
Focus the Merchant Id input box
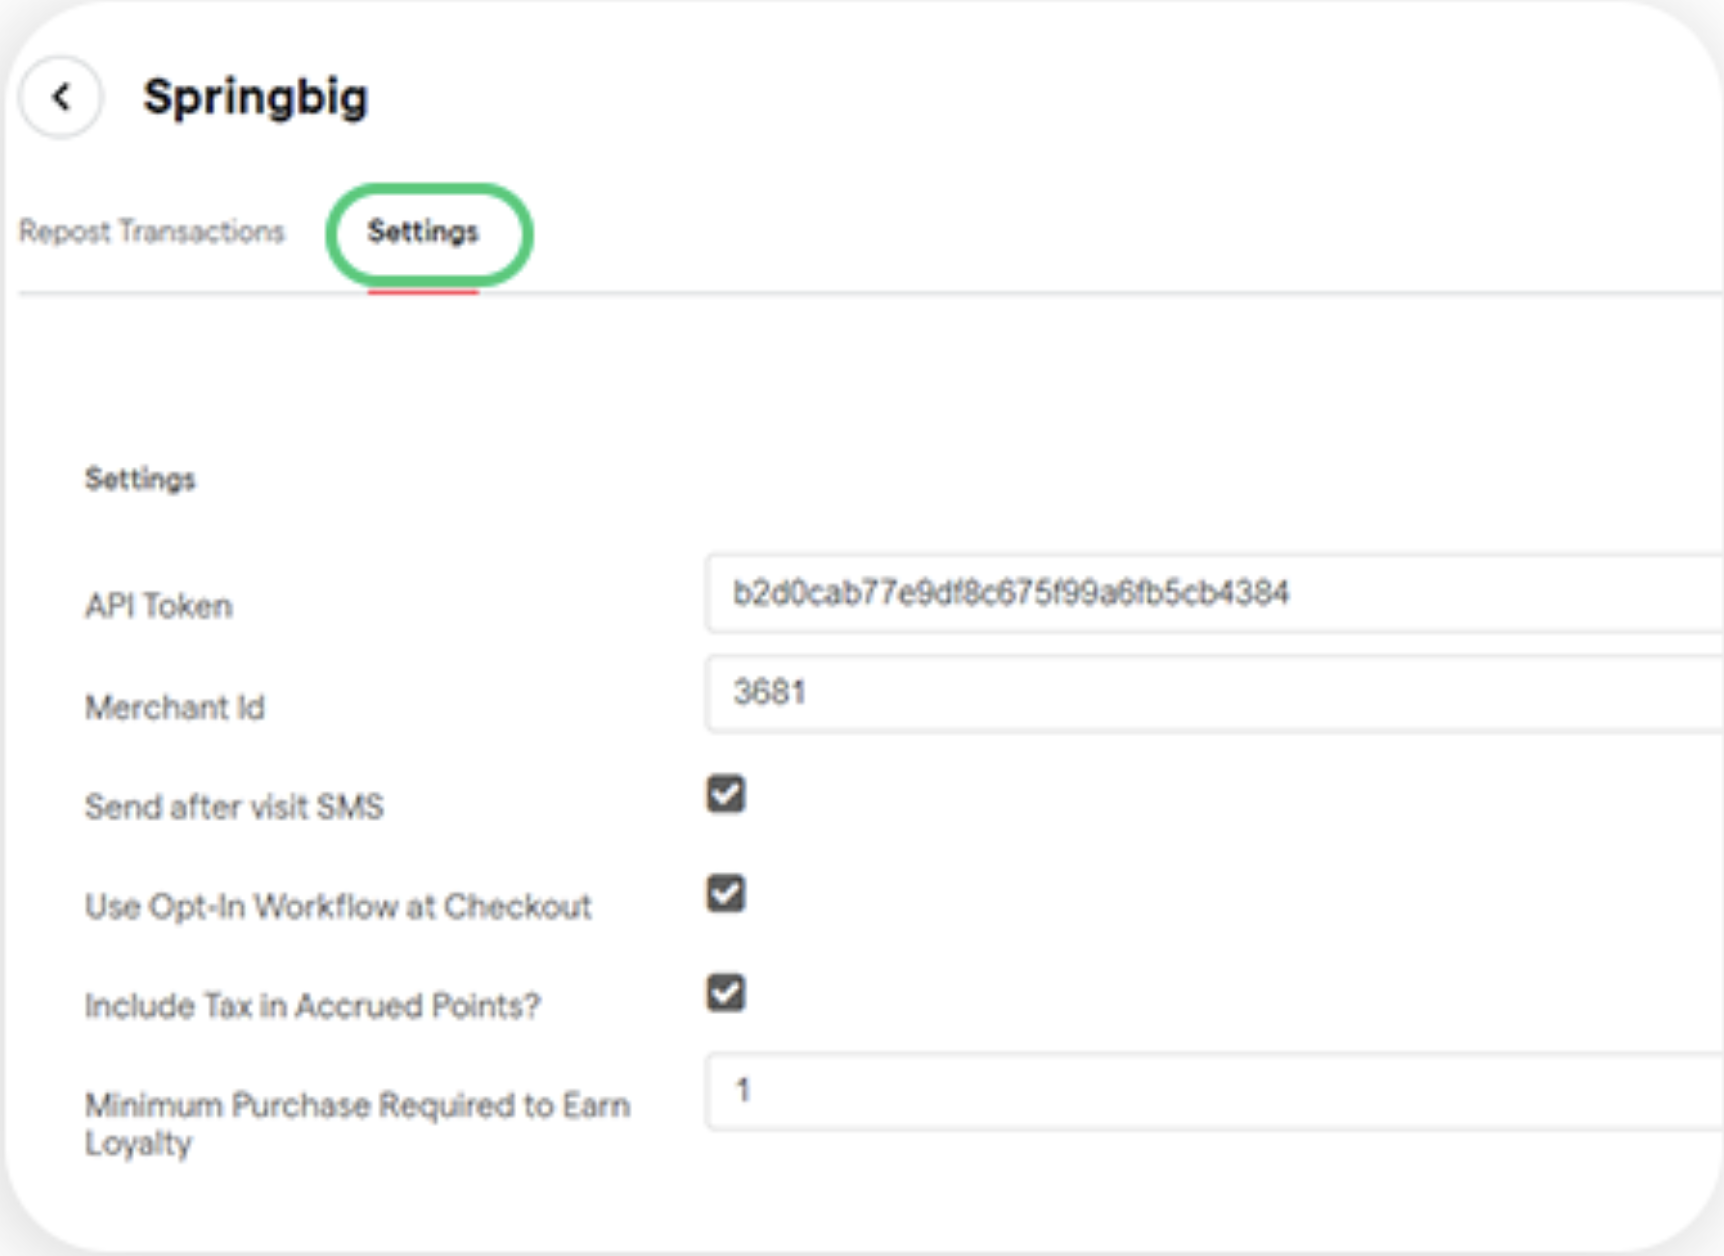pos(1214,693)
